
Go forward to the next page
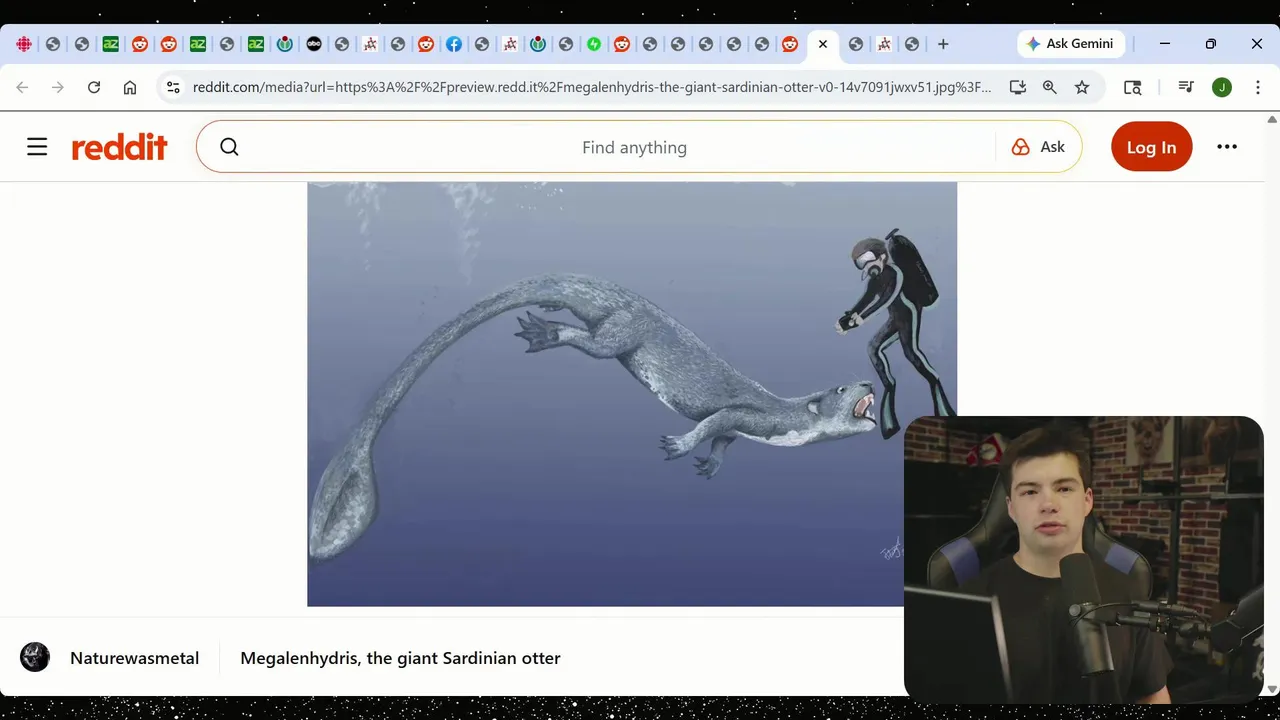click(x=58, y=87)
